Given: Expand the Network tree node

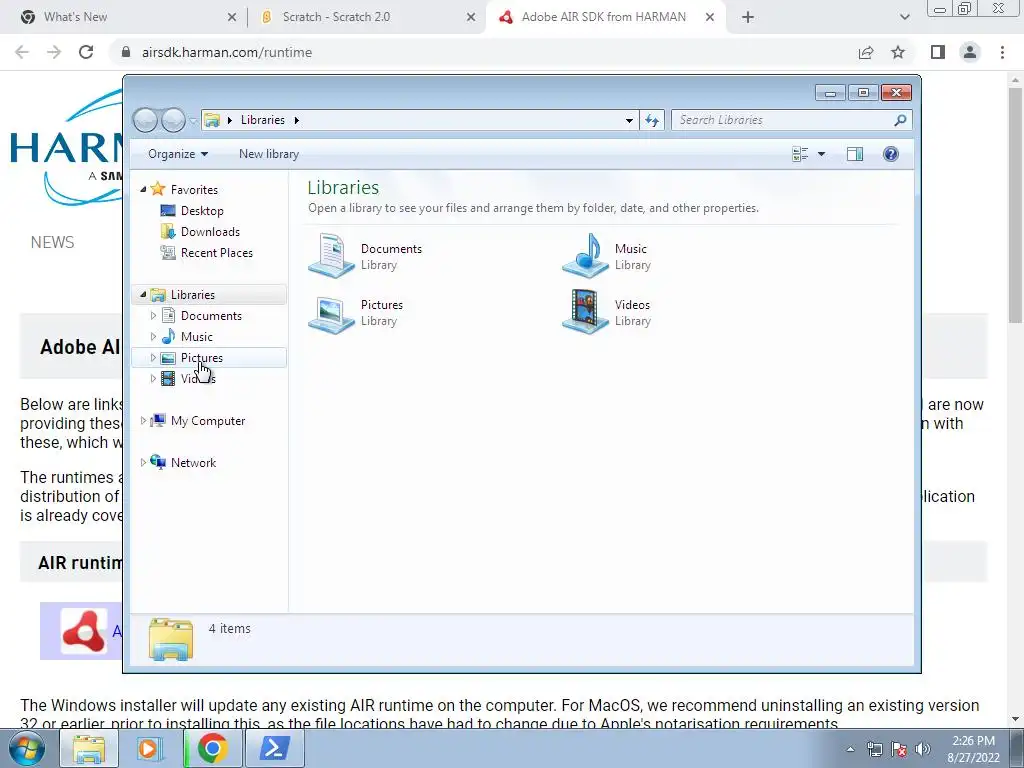Looking at the screenshot, I should click(143, 463).
